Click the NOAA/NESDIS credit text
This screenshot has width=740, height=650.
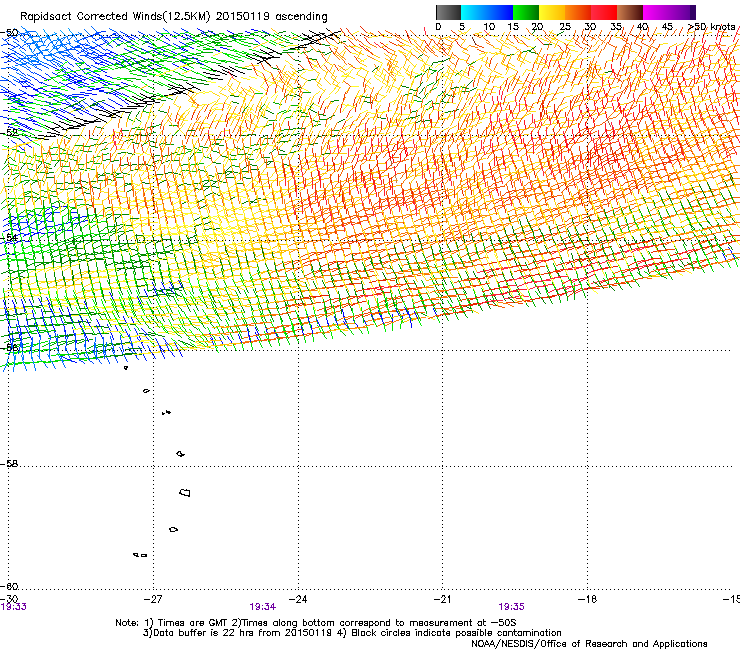click(x=589, y=644)
